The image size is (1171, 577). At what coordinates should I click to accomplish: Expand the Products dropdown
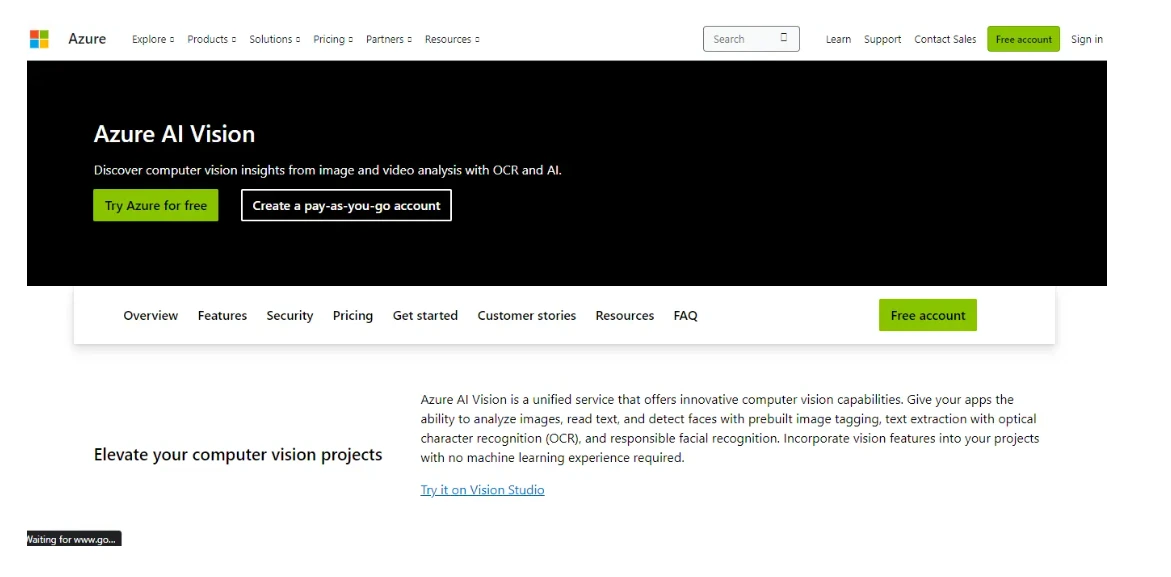(208, 40)
